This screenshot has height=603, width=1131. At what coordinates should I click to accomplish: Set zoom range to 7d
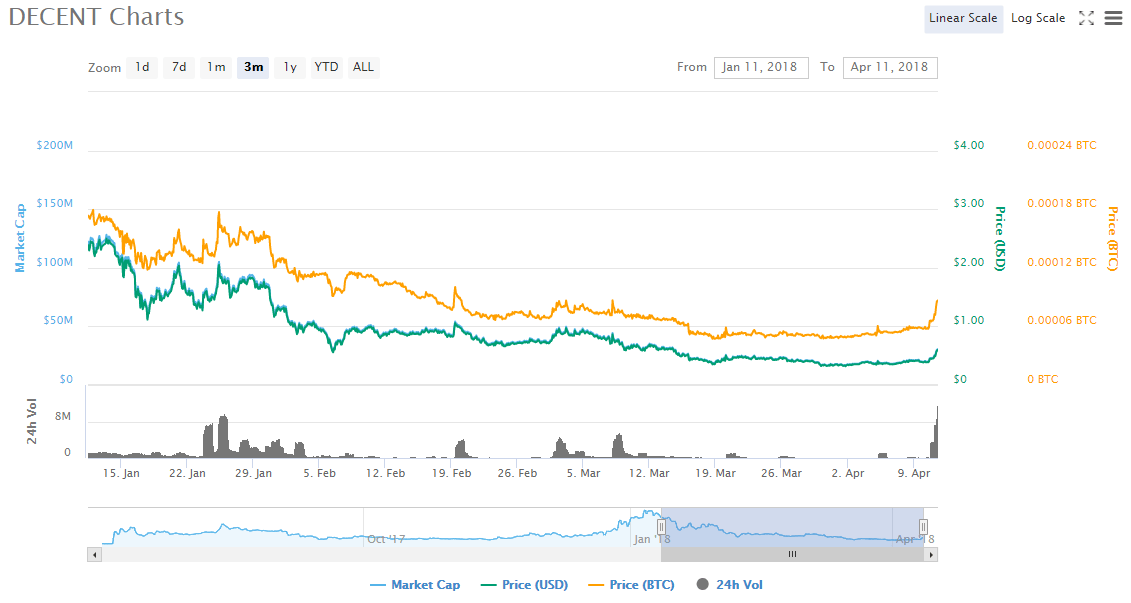click(x=179, y=67)
